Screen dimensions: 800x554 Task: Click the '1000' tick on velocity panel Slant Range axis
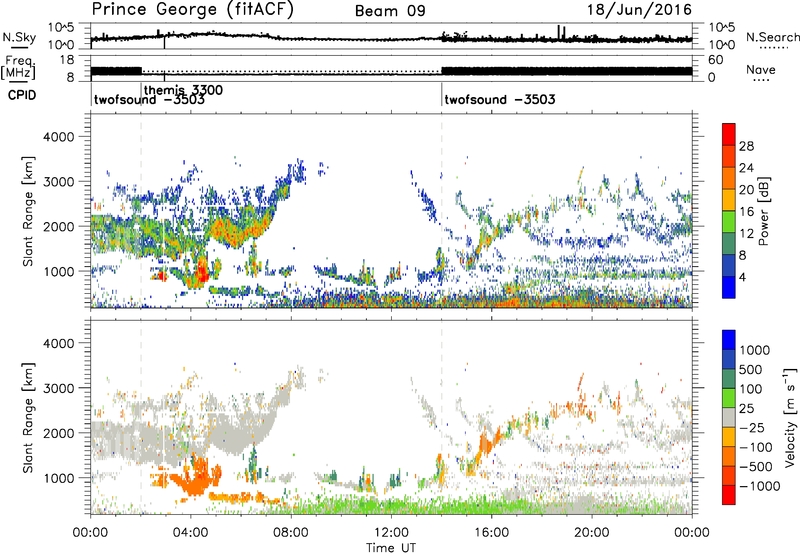58,478
